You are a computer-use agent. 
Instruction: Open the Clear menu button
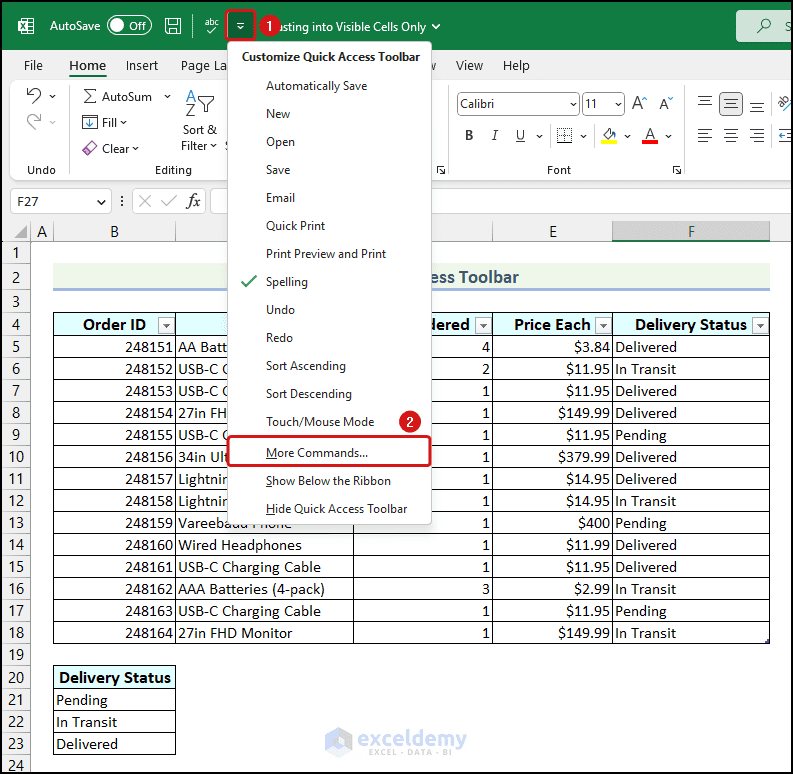tap(110, 149)
